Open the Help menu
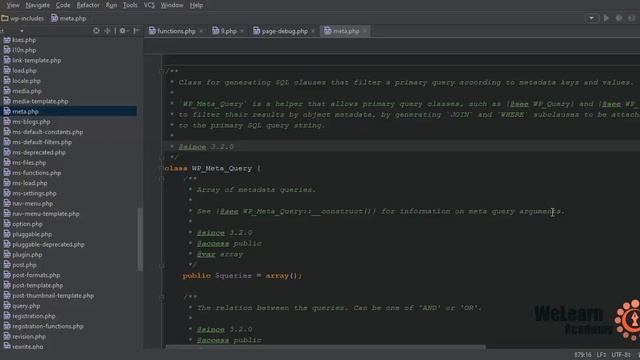Viewport: 640px width, 360px height. [x=196, y=5]
